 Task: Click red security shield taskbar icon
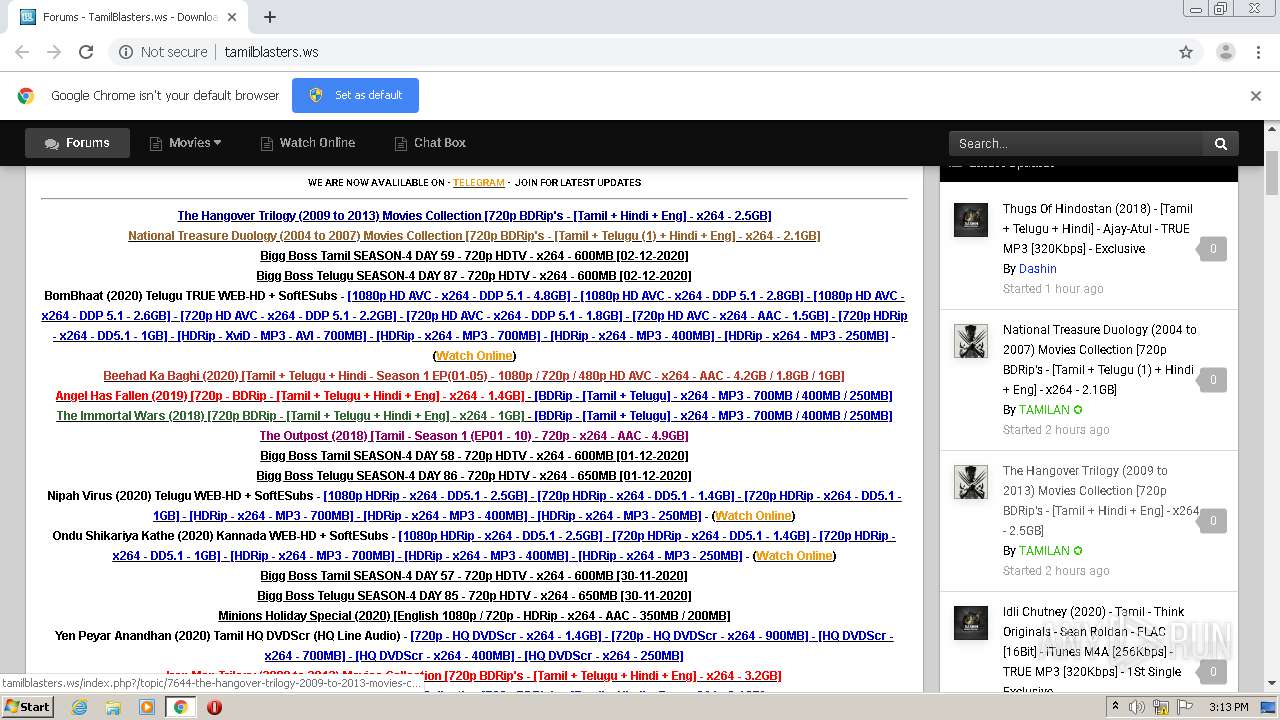pyautogui.click(x=214, y=707)
